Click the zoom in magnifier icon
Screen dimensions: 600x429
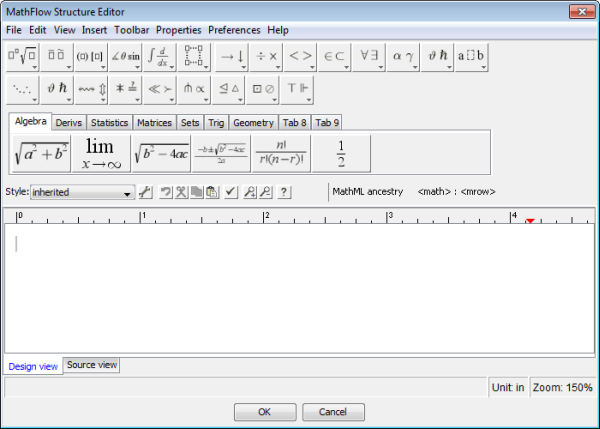tap(250, 192)
